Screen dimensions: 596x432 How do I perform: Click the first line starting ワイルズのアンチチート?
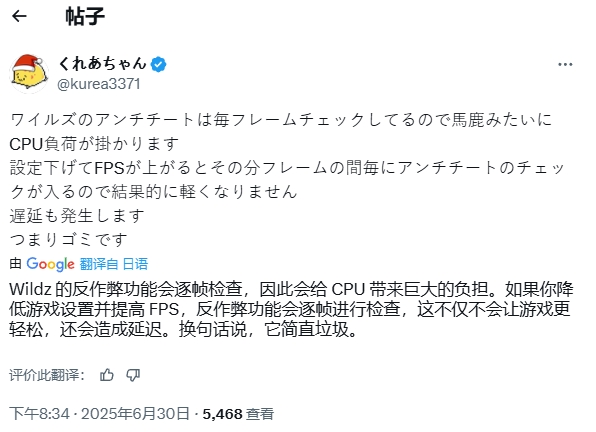(281, 120)
